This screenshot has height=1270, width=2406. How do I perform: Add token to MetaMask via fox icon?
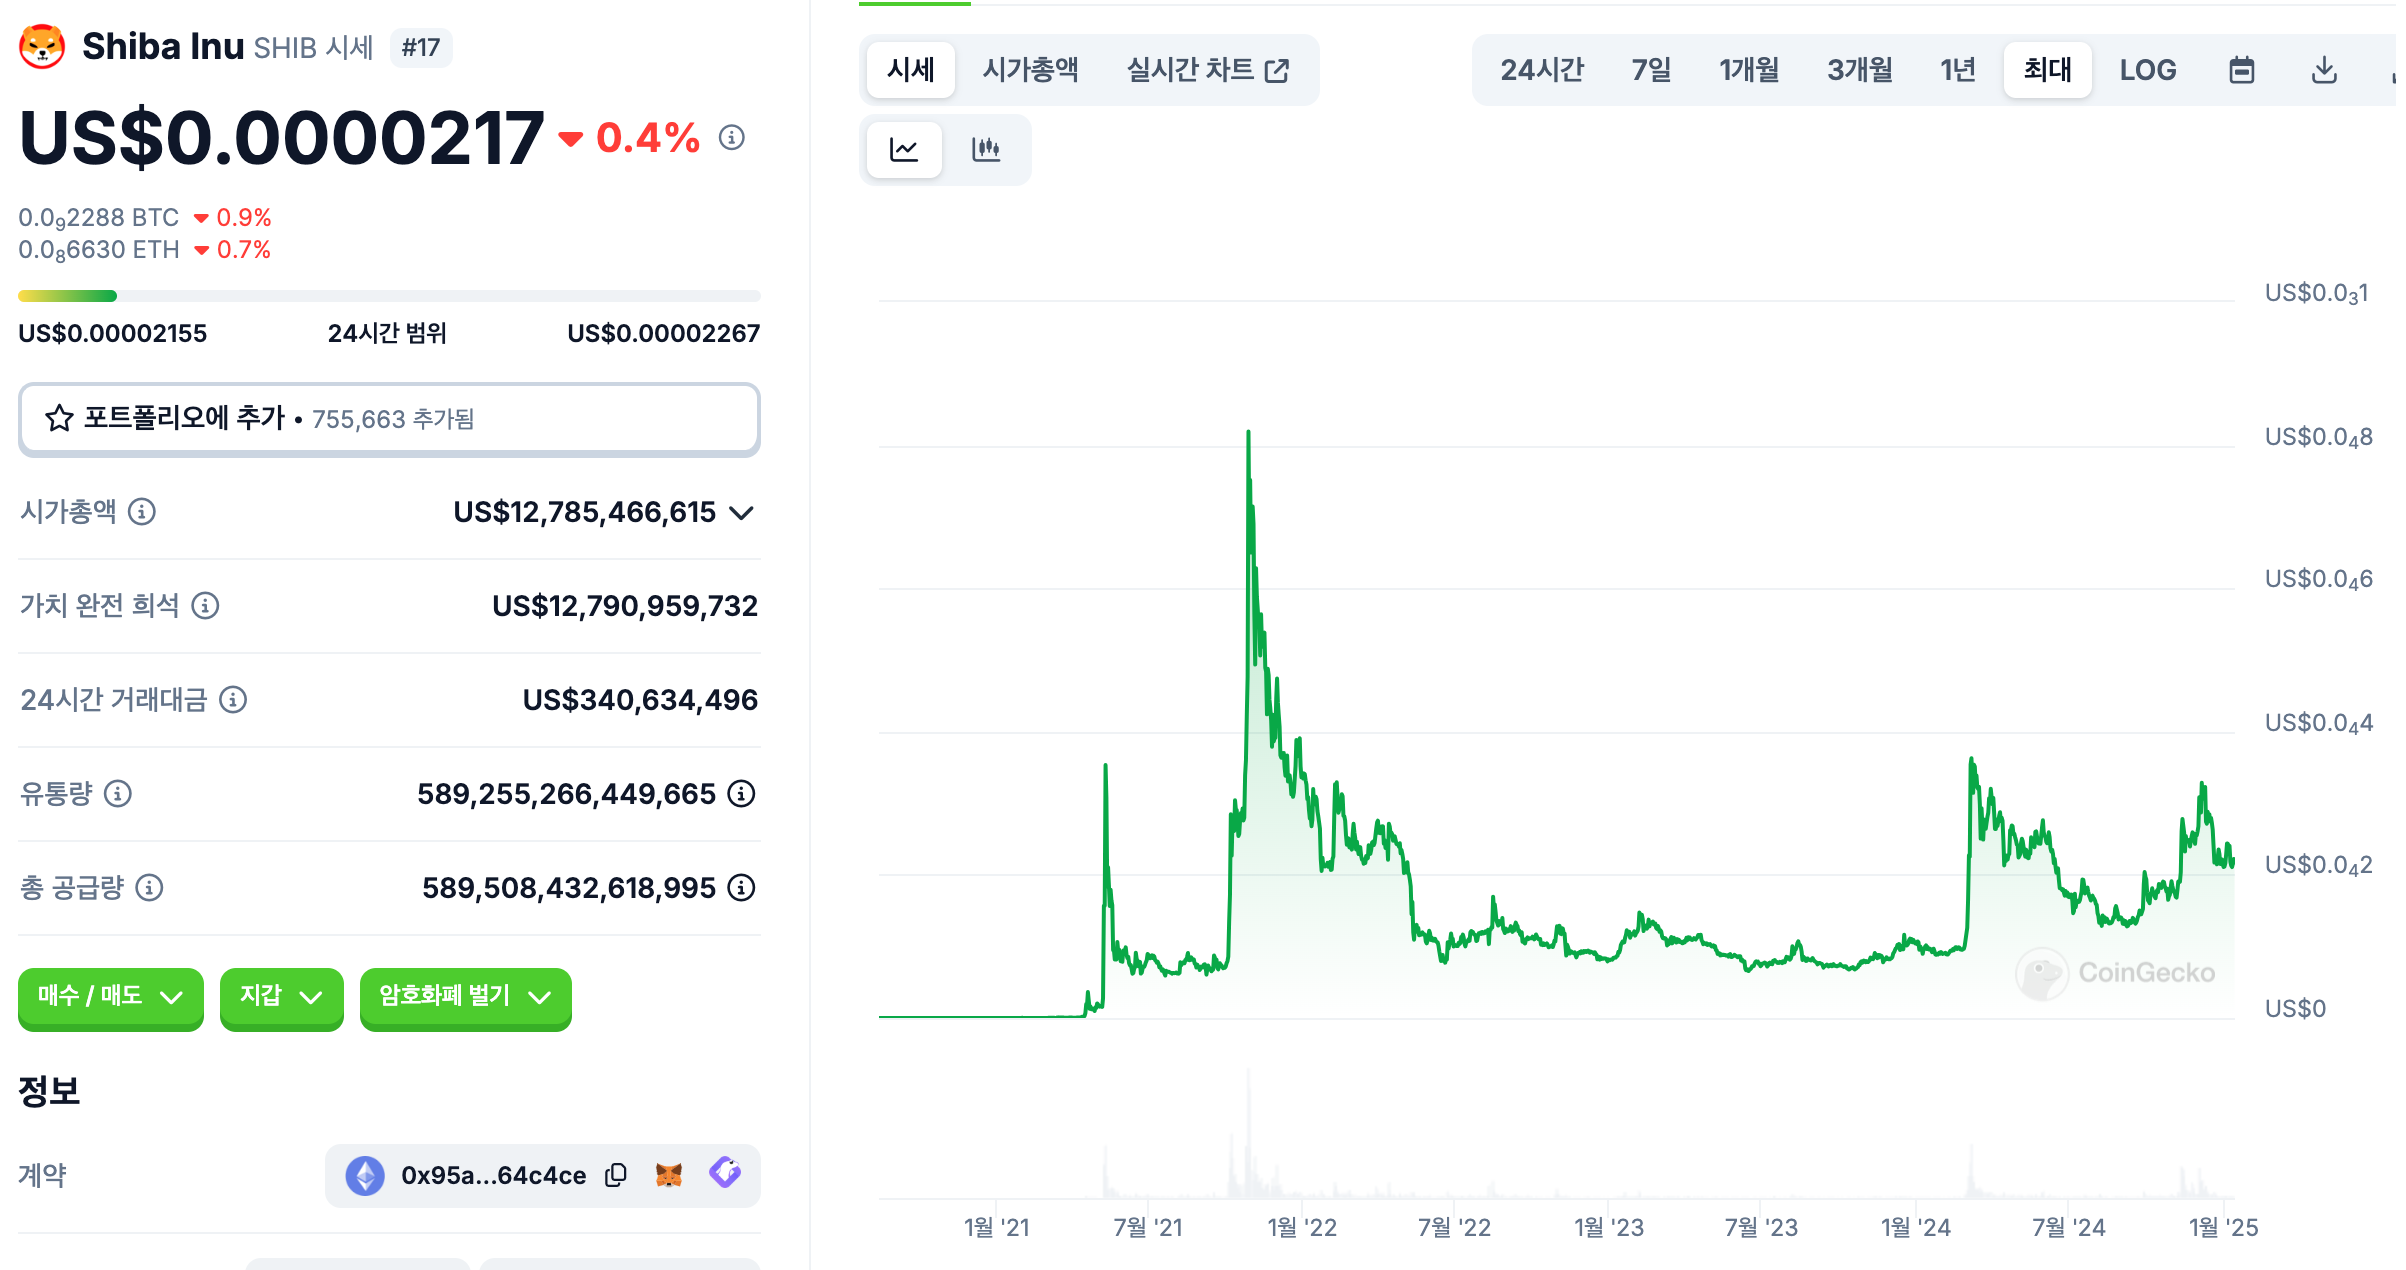[668, 1176]
